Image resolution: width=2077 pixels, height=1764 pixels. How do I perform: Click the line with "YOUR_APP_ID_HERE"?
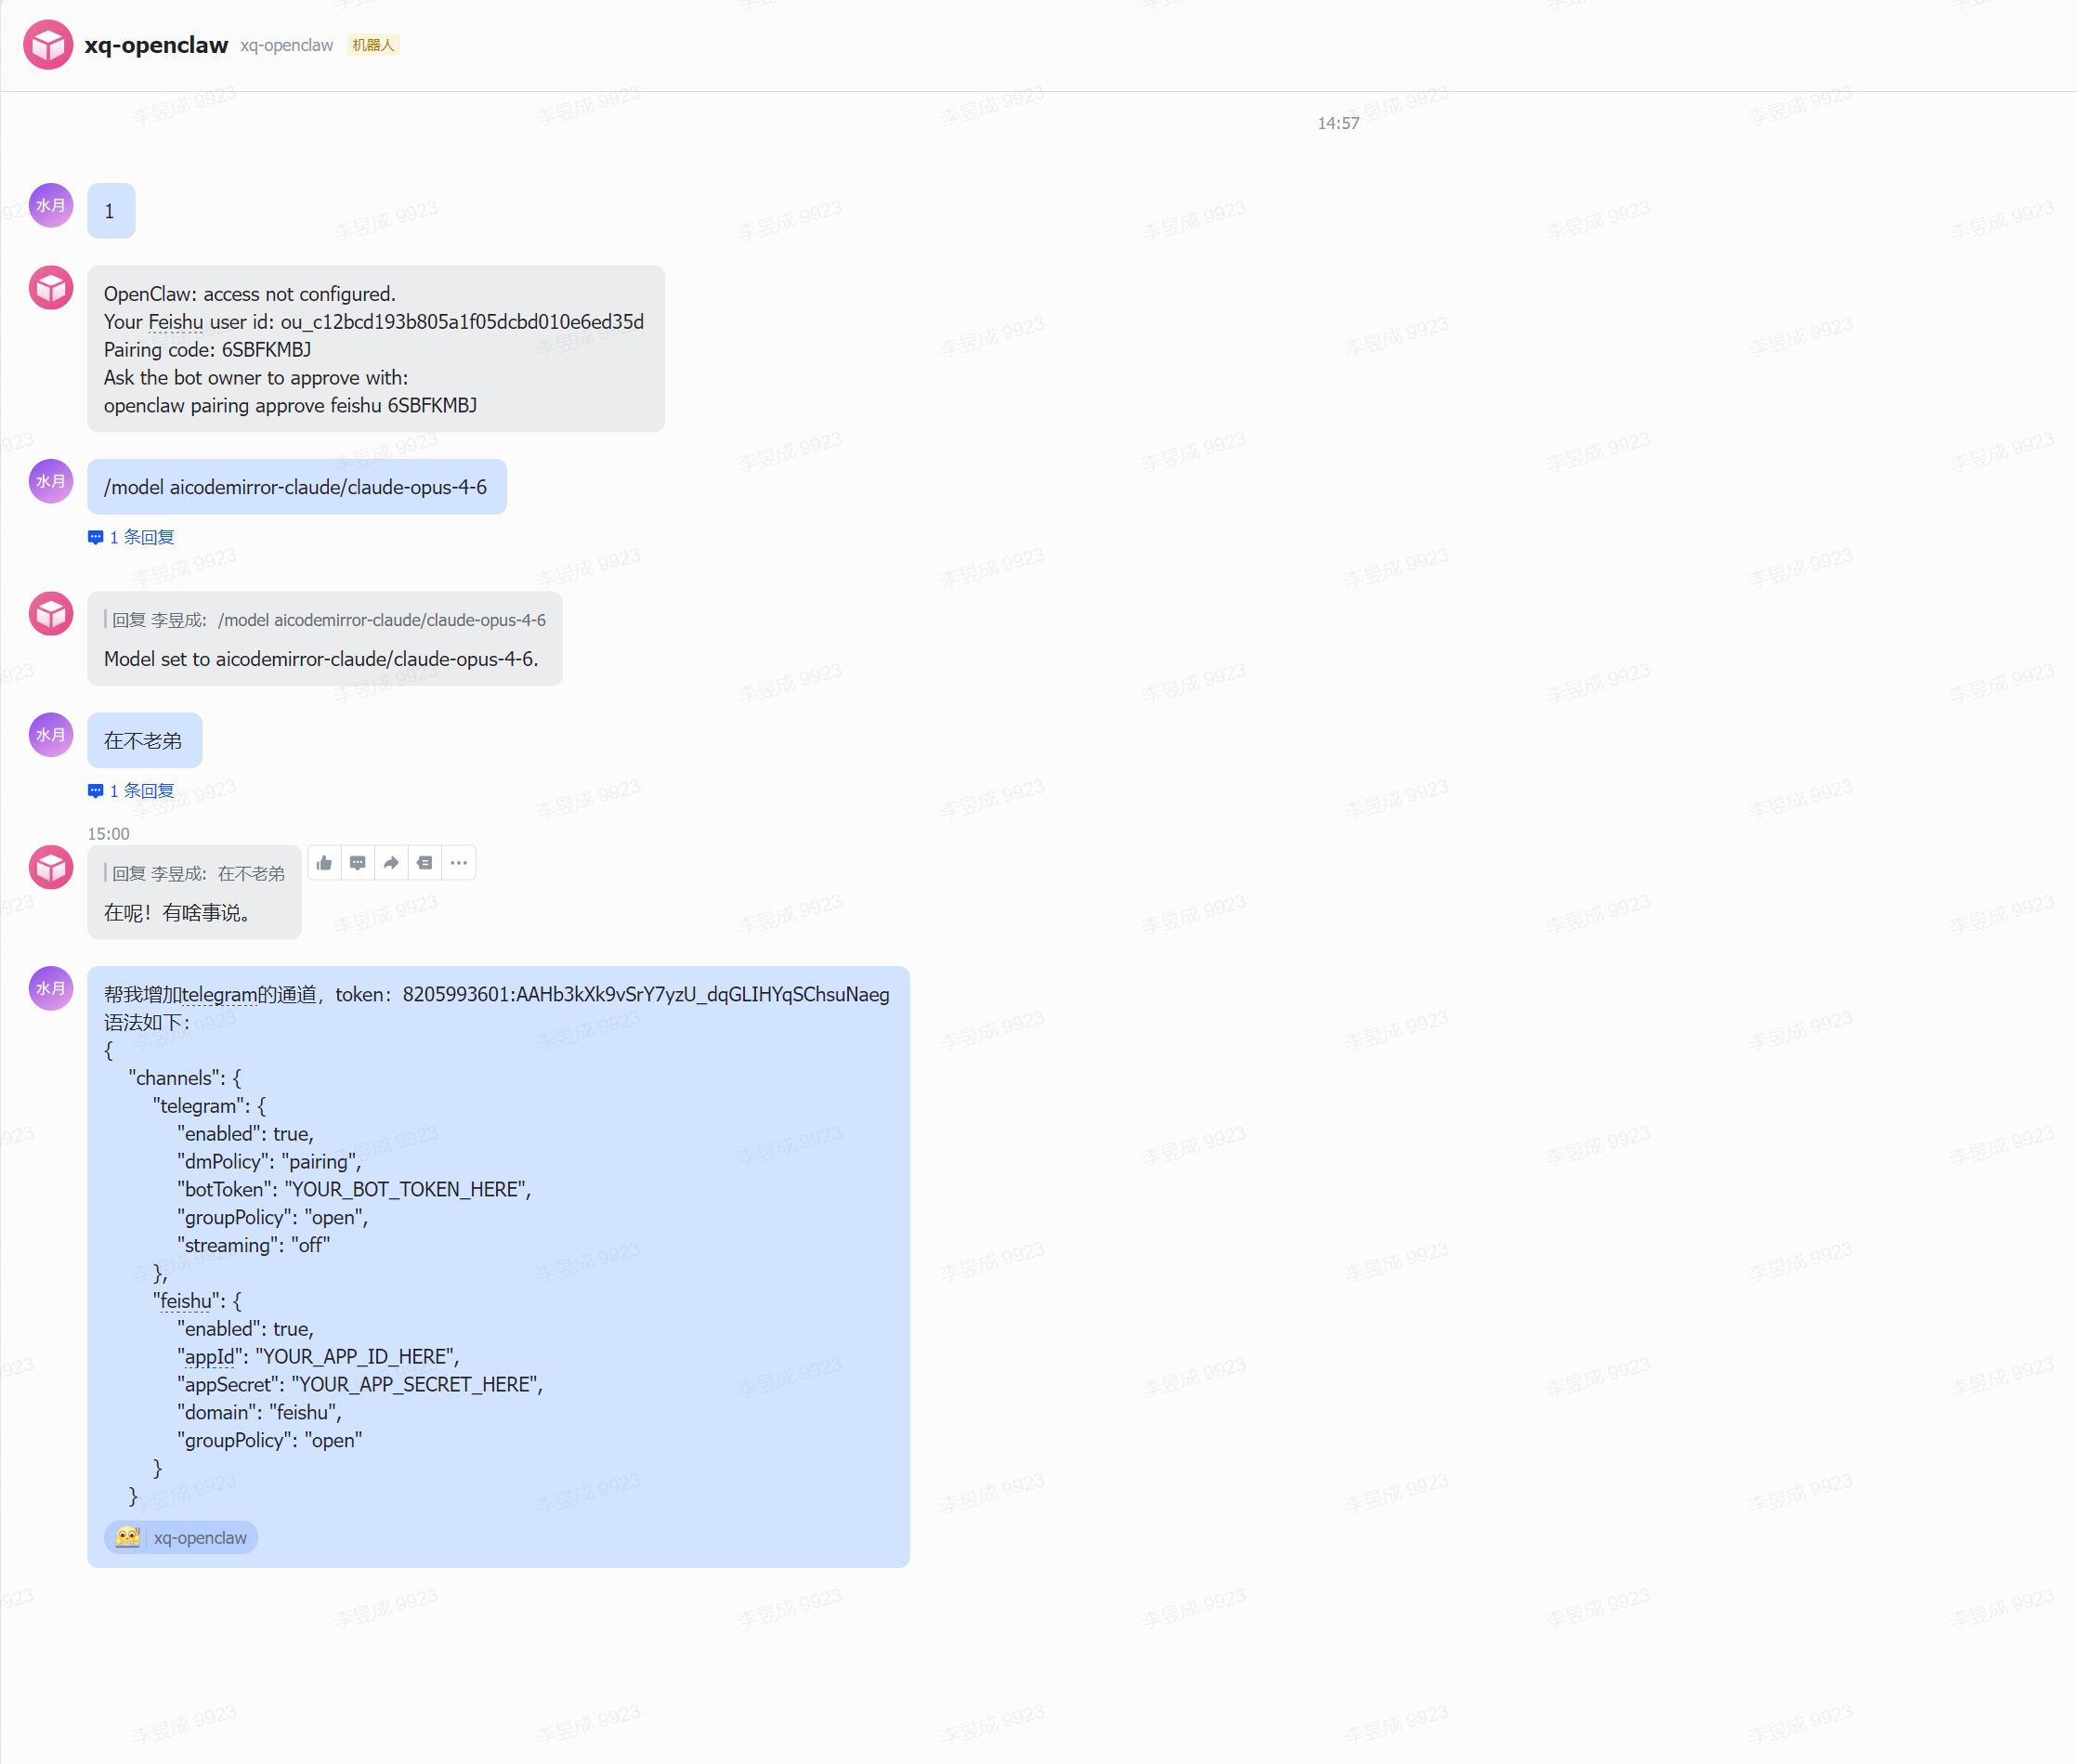318,1357
